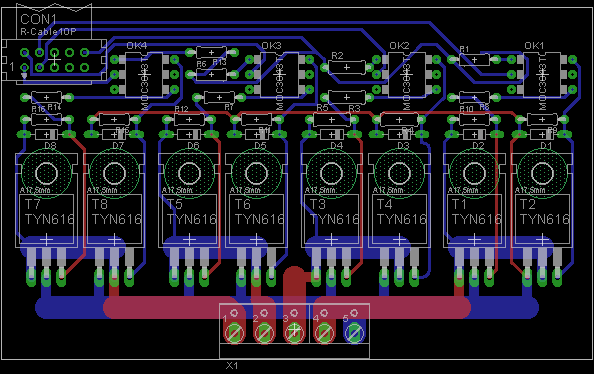Pick blue screw terminal pad 5 of X1
The height and width of the screenshot is (374, 594).
coord(354,334)
